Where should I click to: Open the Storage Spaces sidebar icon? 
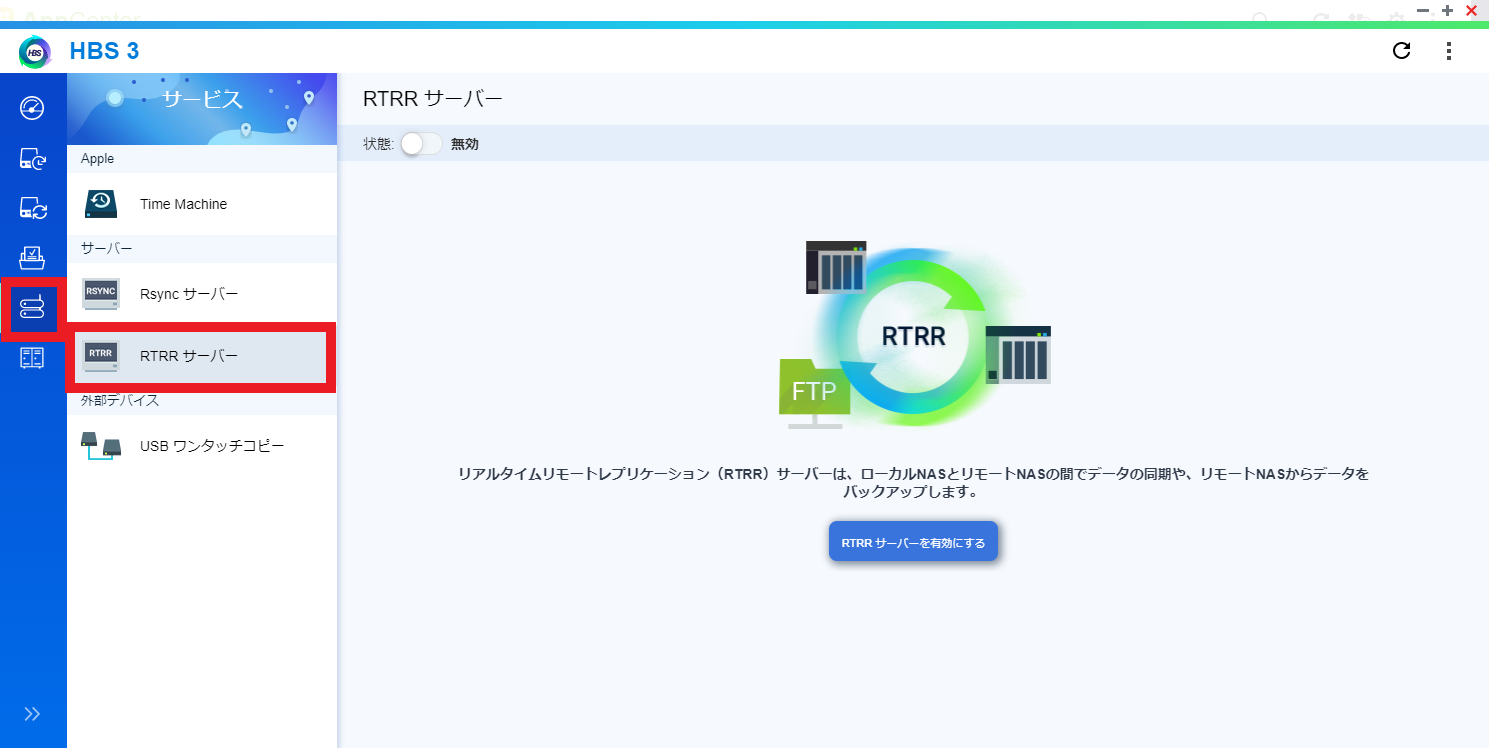(x=33, y=358)
